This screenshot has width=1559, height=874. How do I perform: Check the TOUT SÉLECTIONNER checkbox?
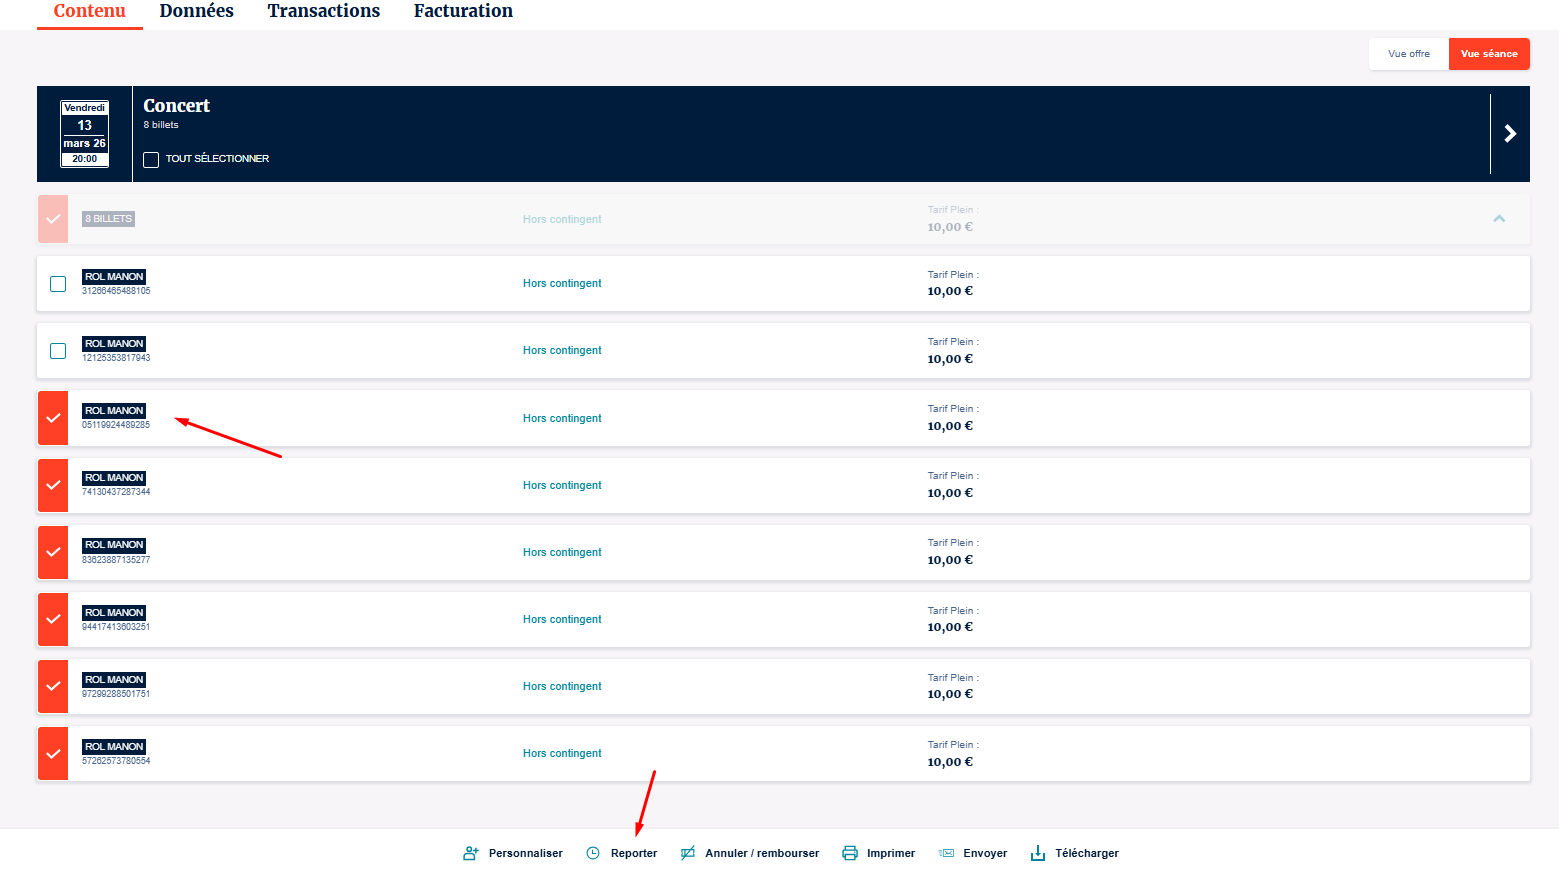151,160
